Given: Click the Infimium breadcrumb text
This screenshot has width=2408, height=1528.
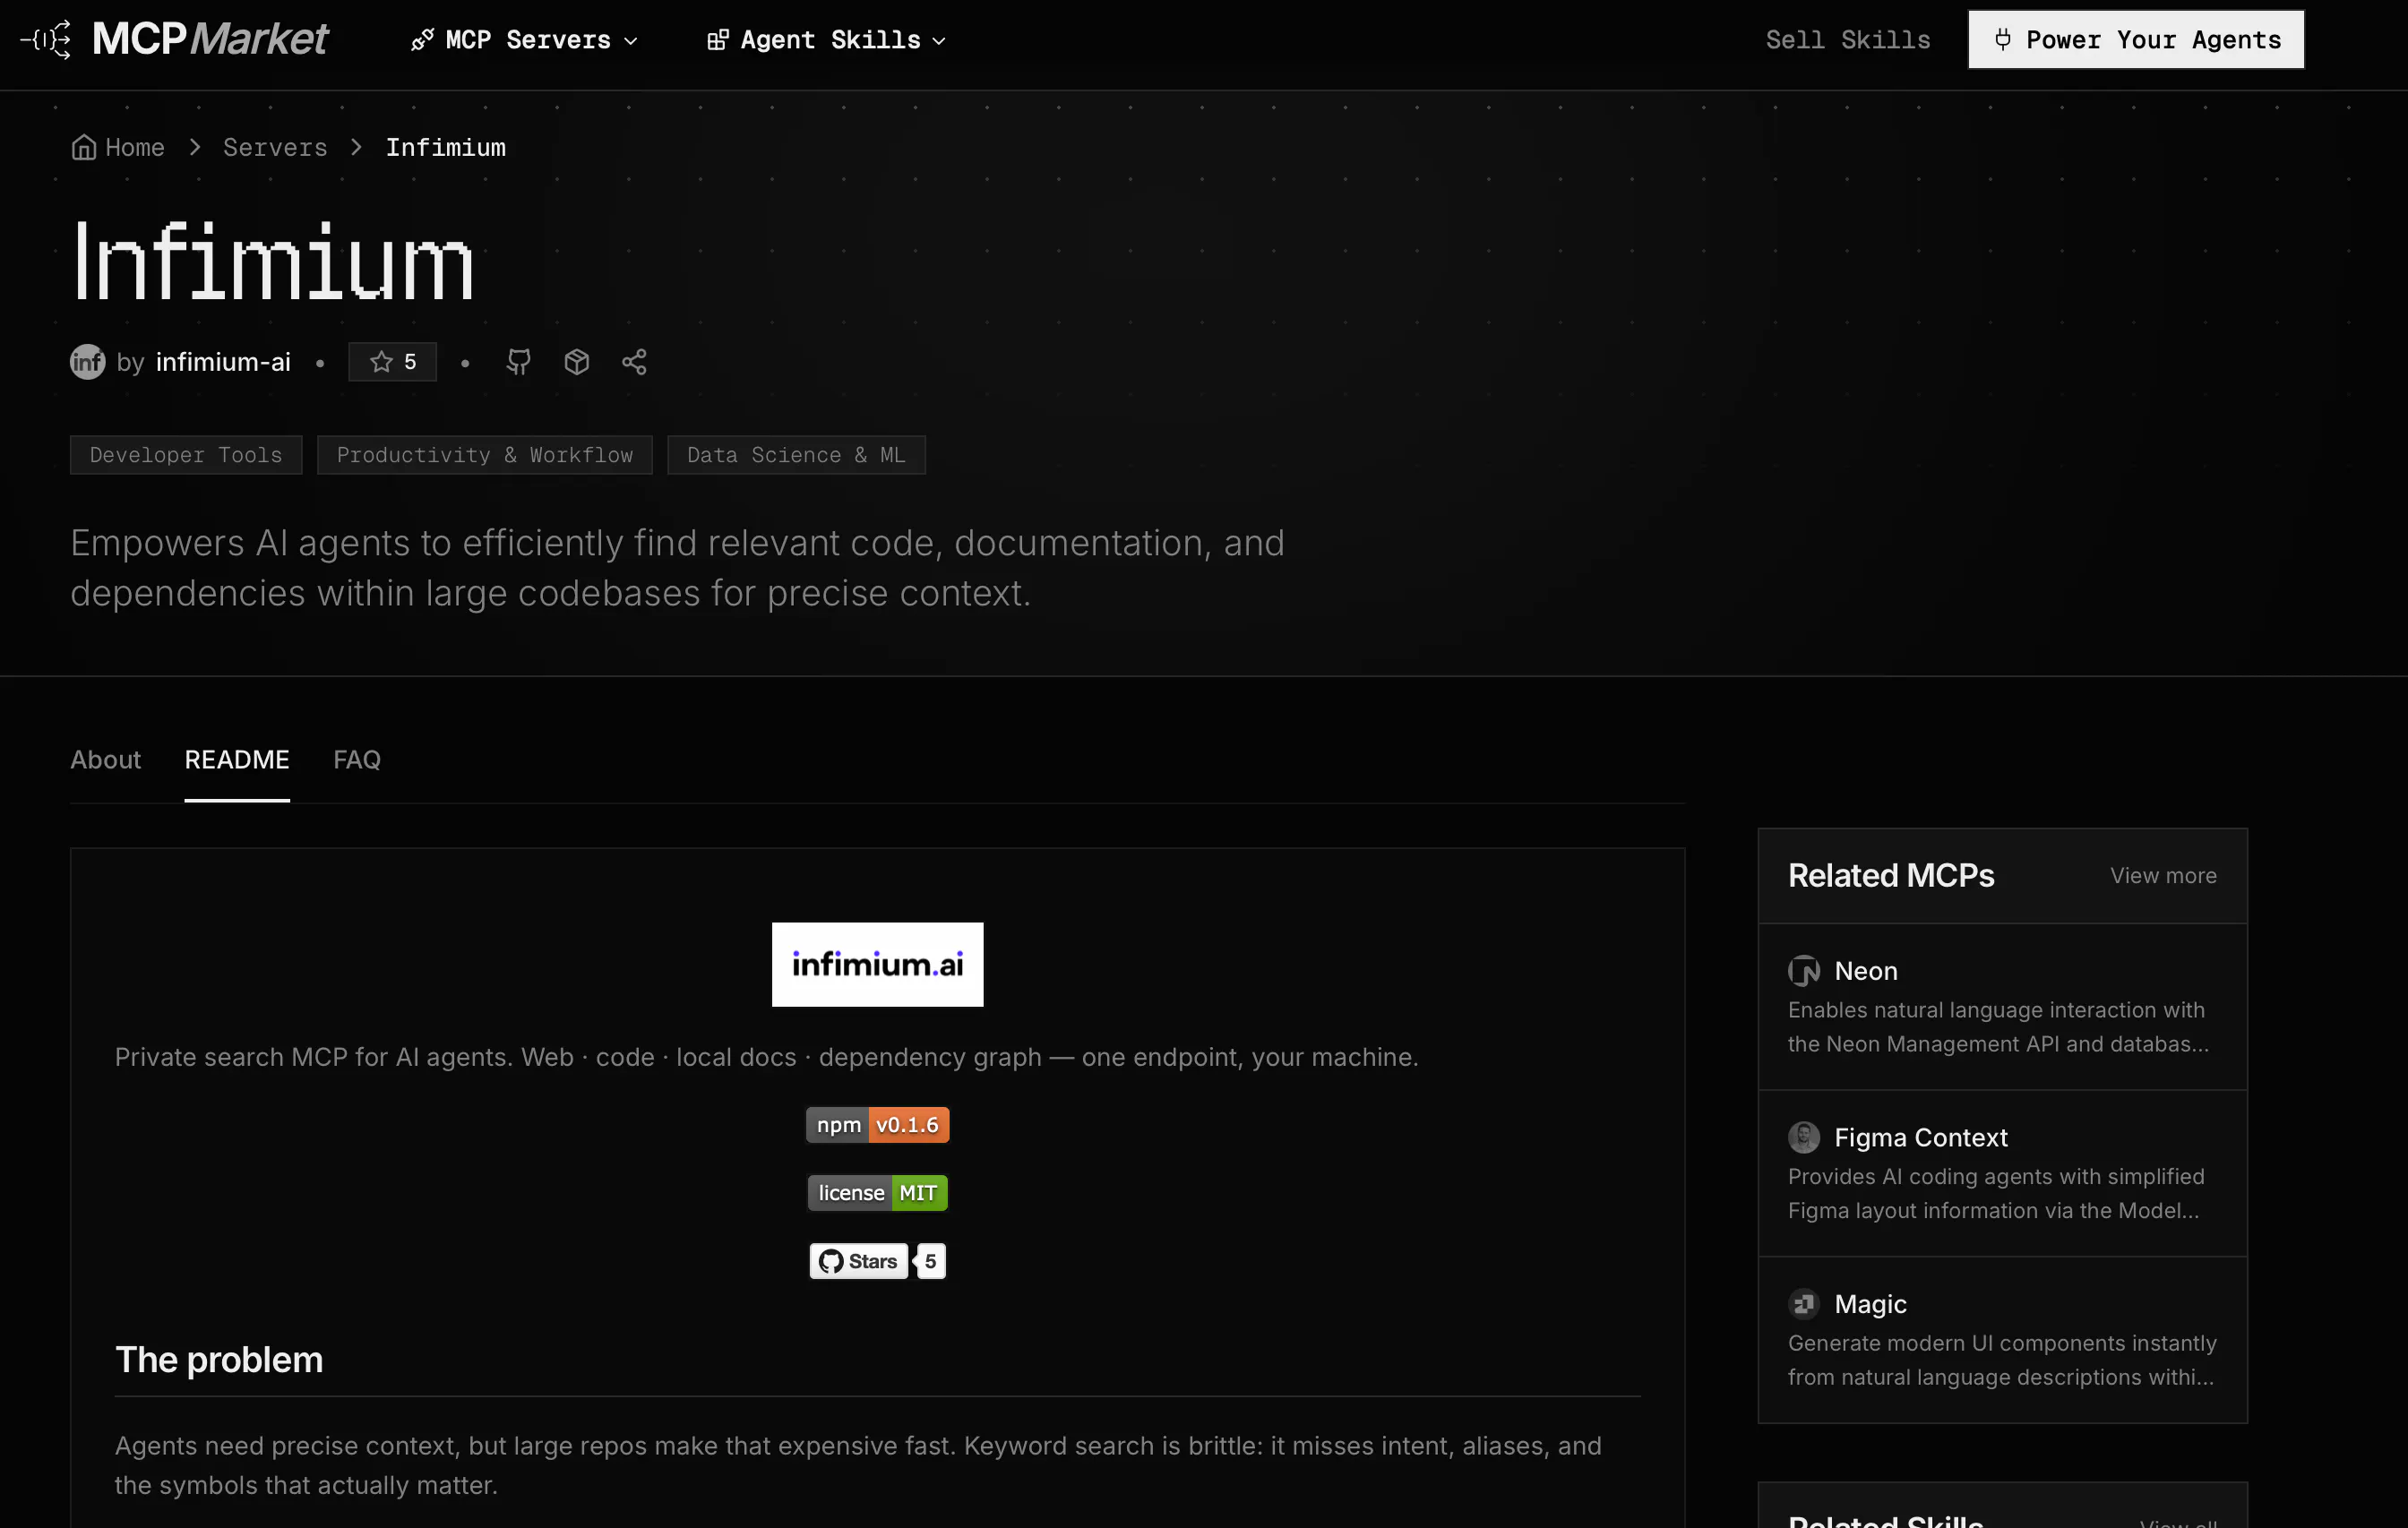Looking at the screenshot, I should tap(446, 147).
